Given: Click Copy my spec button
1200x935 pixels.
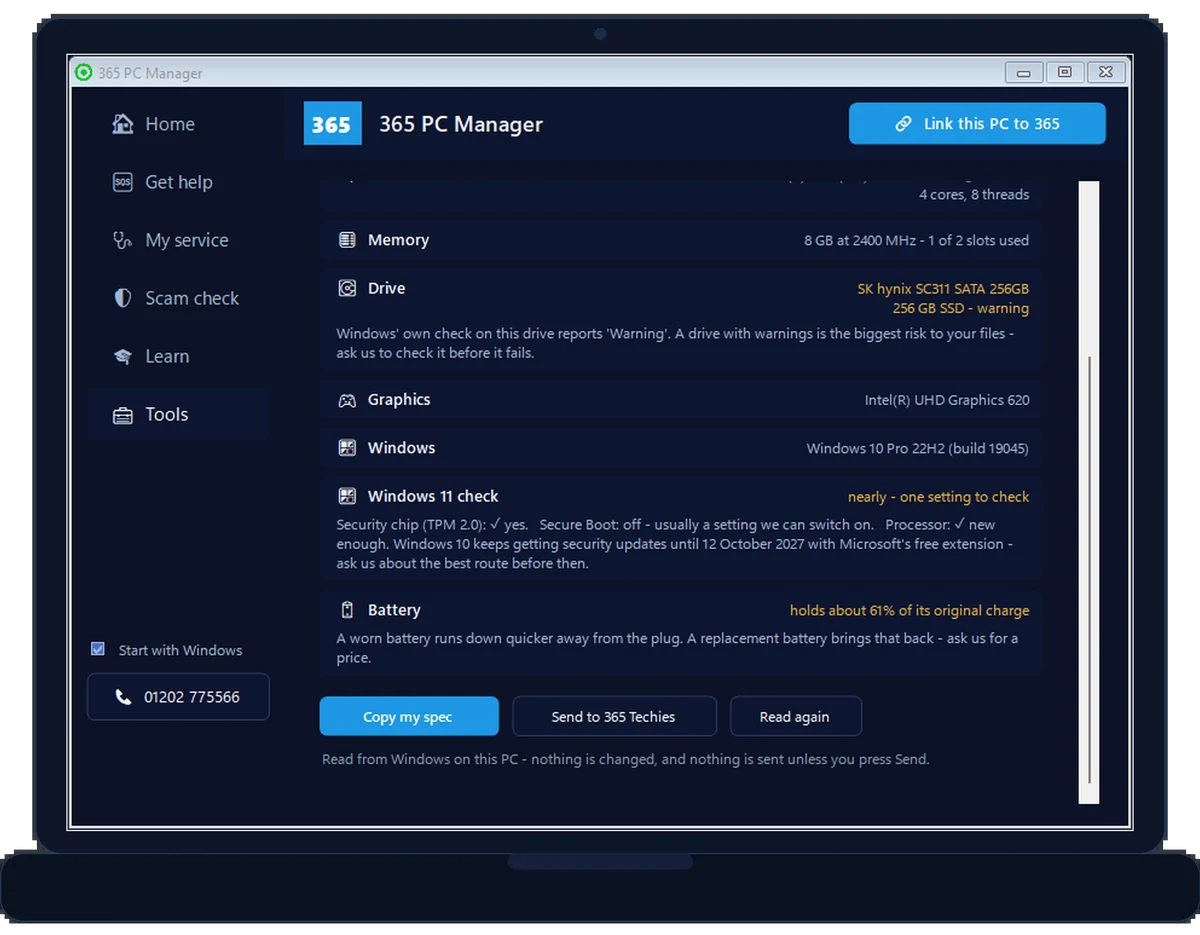Looking at the screenshot, I should pos(409,716).
